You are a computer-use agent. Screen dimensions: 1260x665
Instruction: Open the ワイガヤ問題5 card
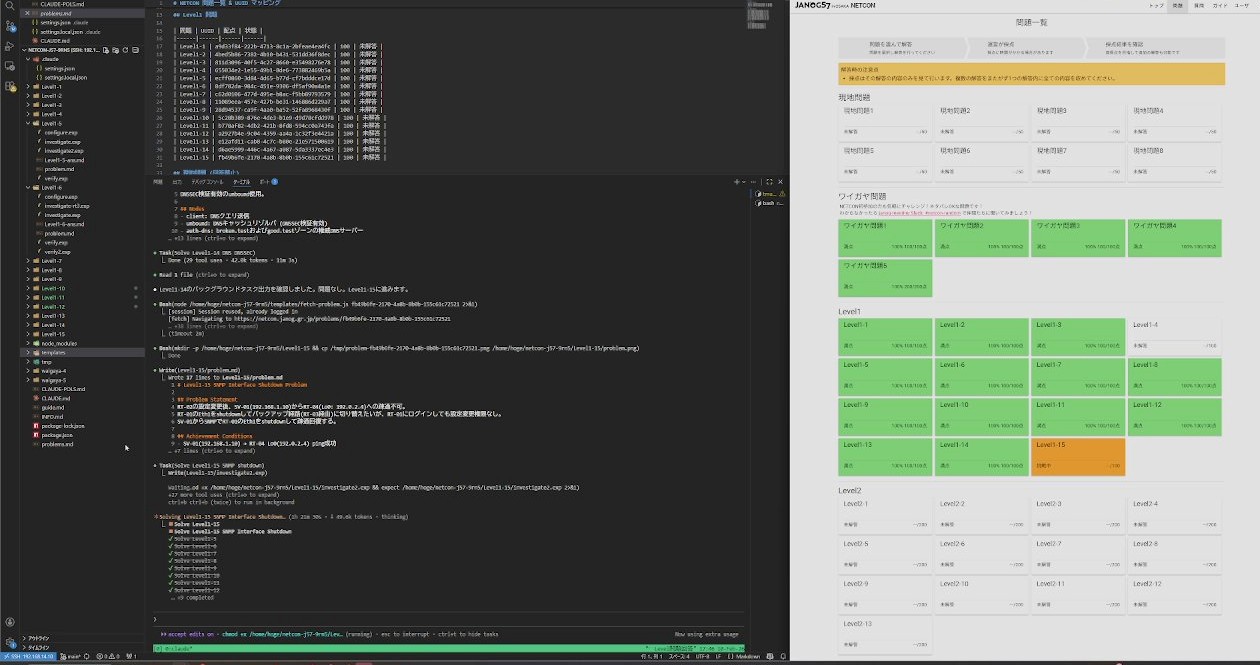tap(885, 278)
